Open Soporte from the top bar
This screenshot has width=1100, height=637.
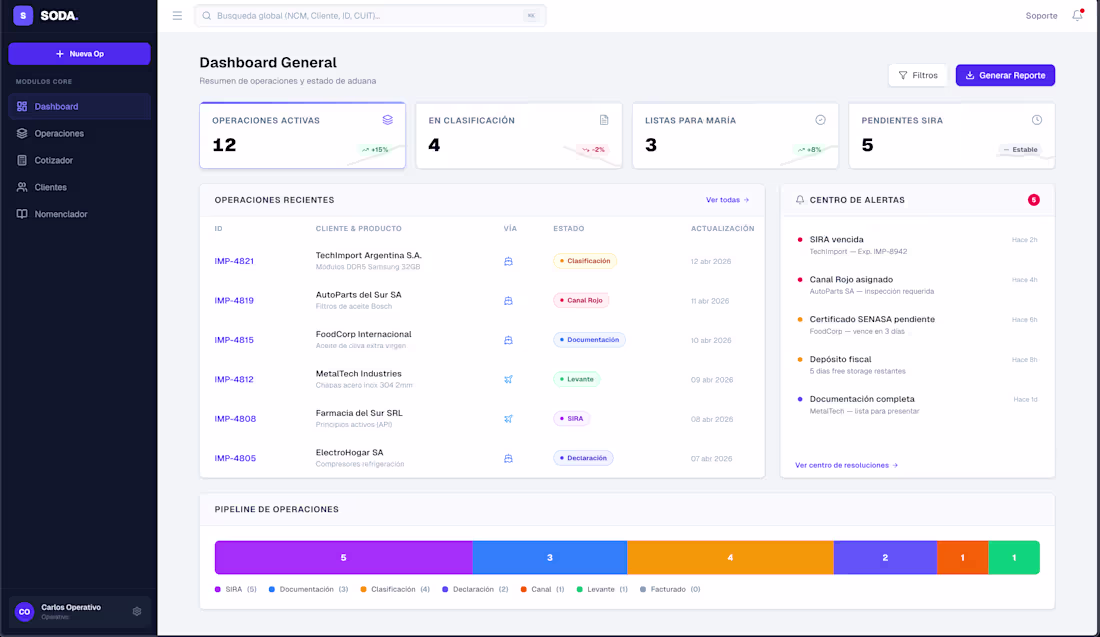[x=1041, y=16]
